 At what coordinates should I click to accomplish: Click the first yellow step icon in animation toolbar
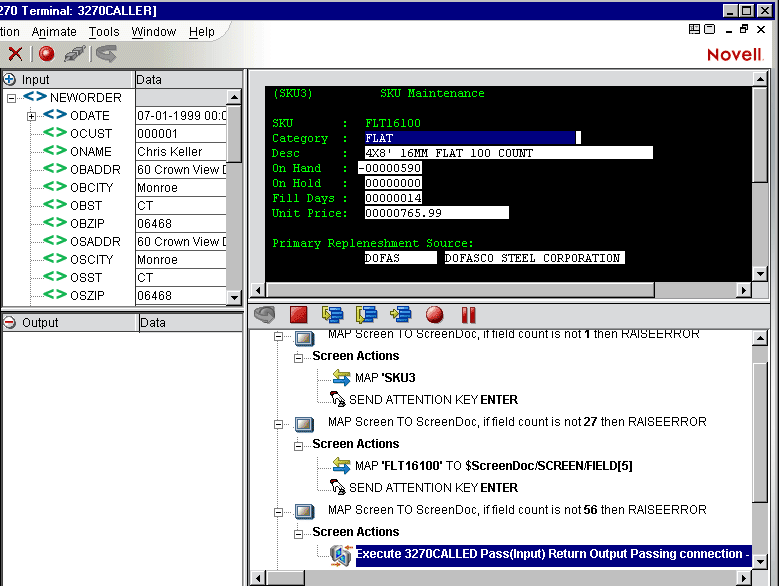coord(332,315)
